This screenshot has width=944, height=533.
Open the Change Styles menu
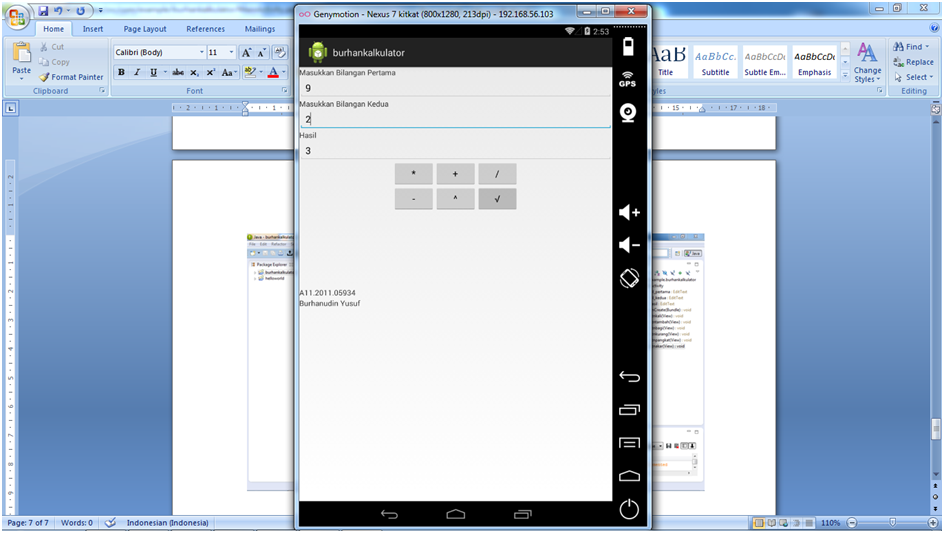[x=867, y=63]
